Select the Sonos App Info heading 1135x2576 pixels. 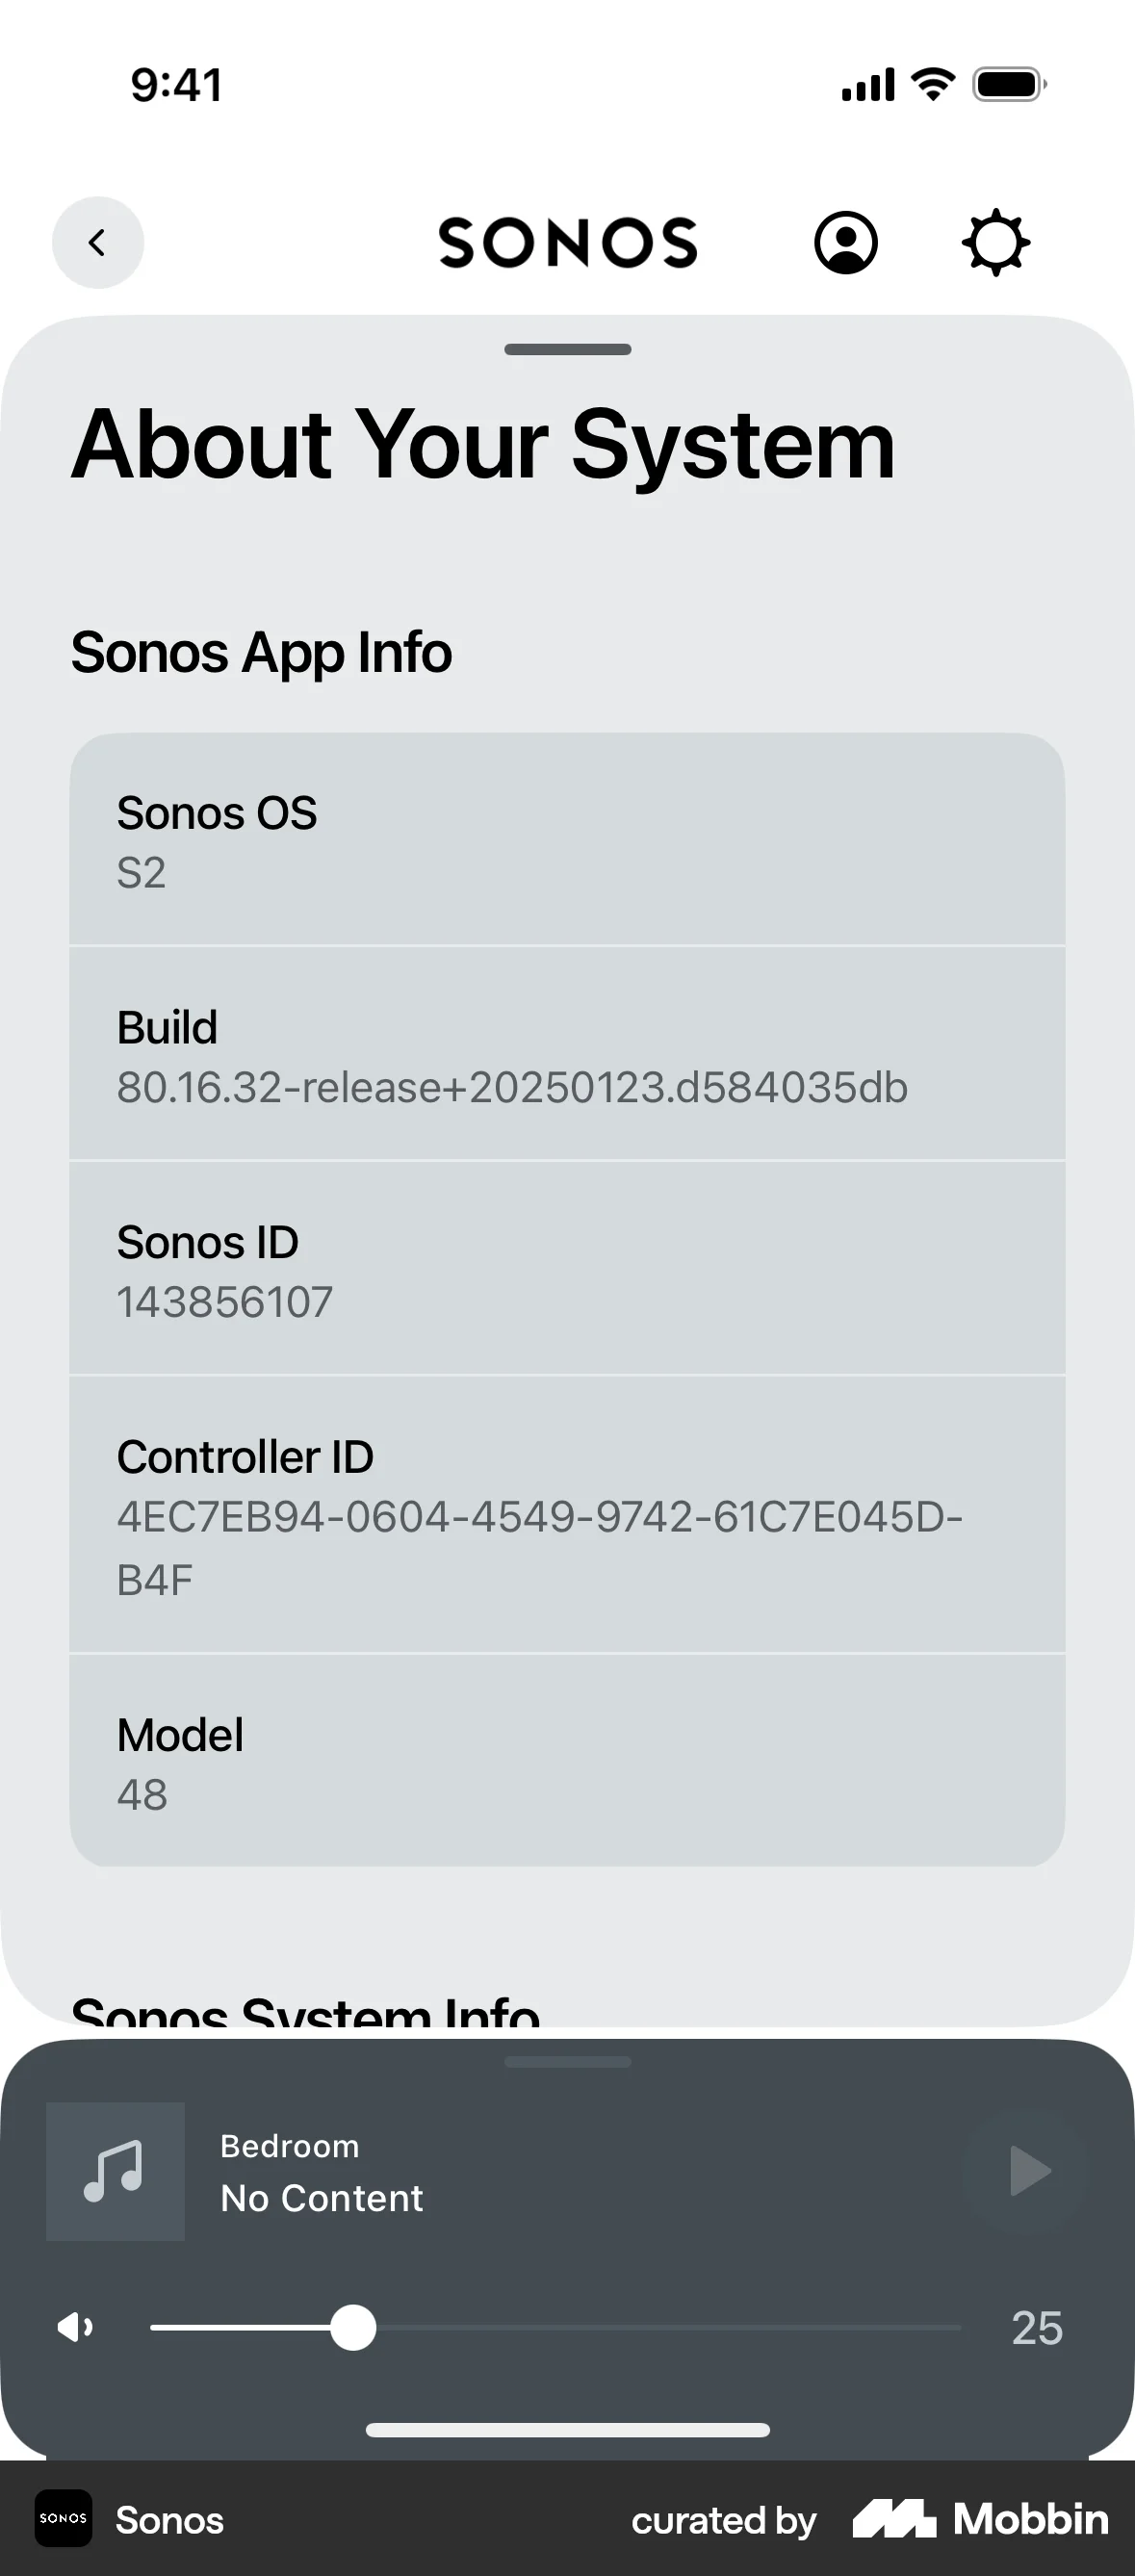click(261, 652)
